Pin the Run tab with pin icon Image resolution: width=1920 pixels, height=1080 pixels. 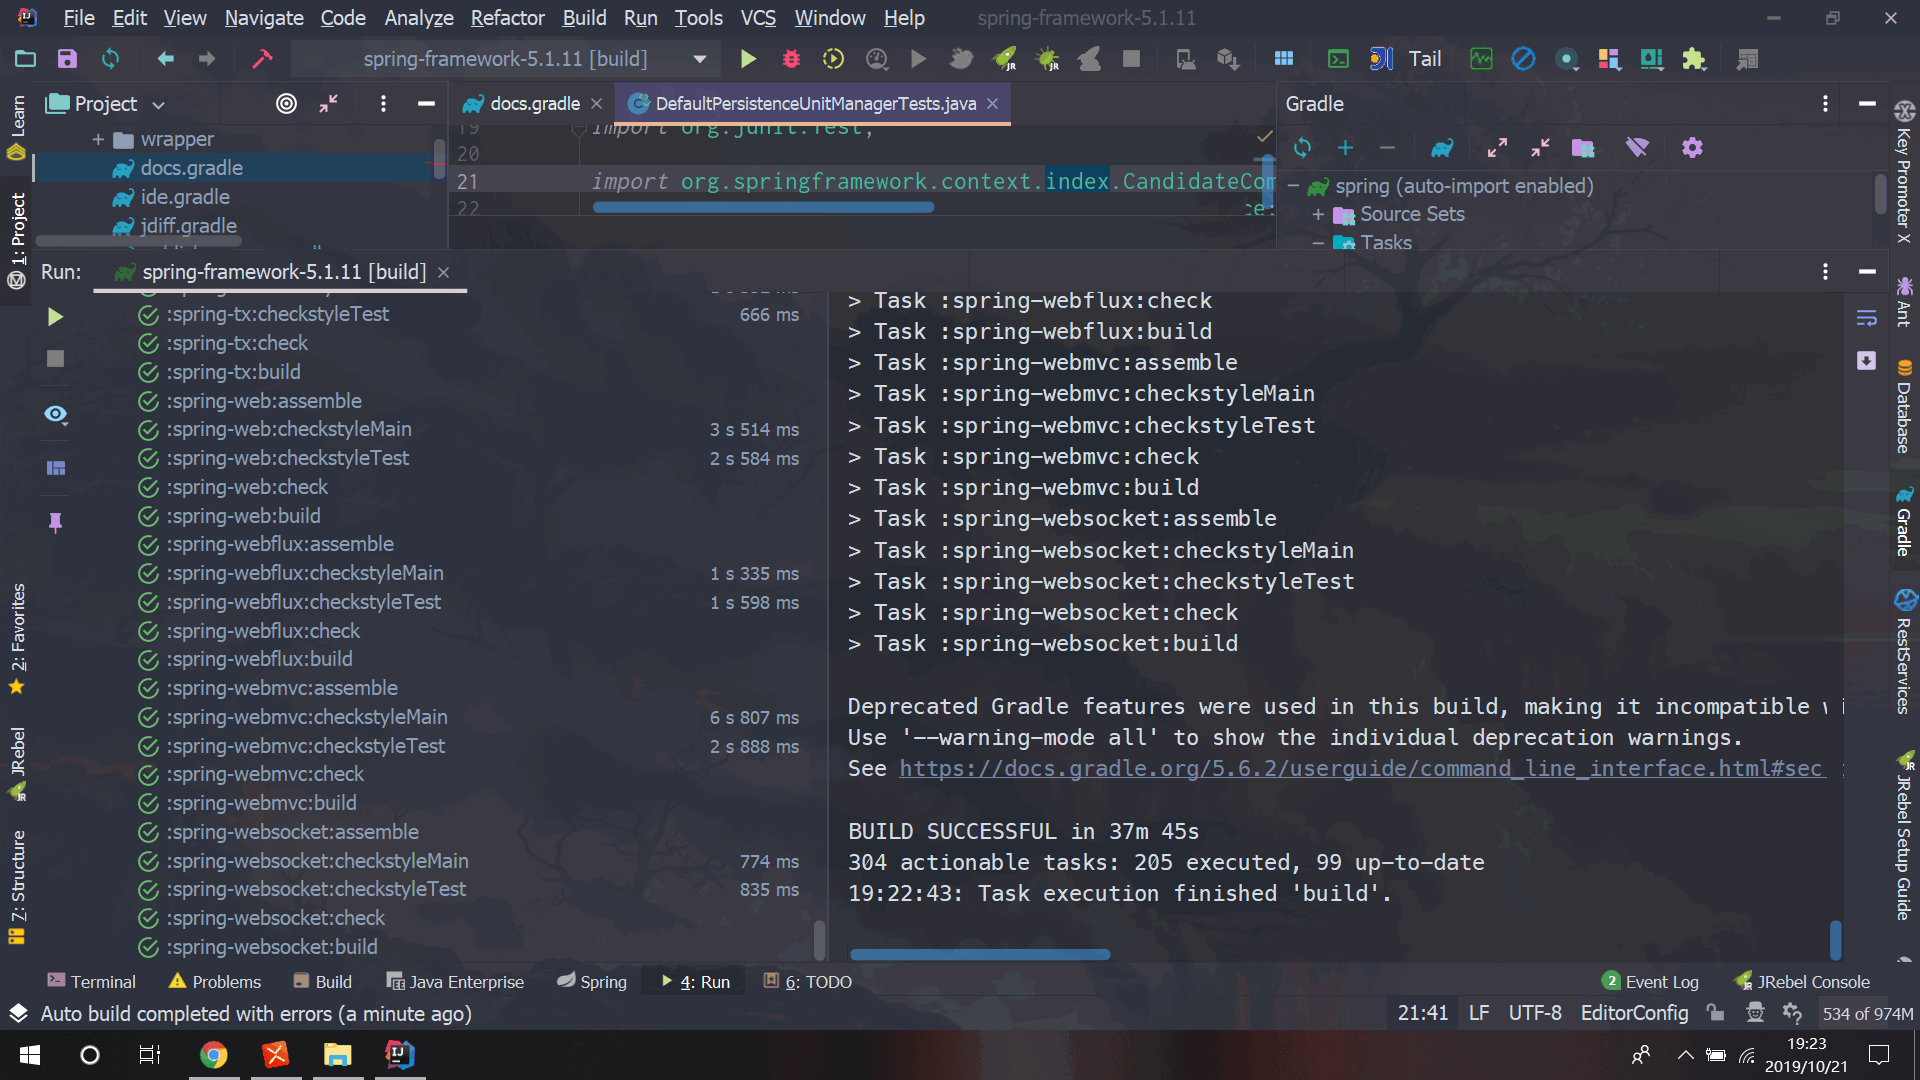click(x=55, y=522)
